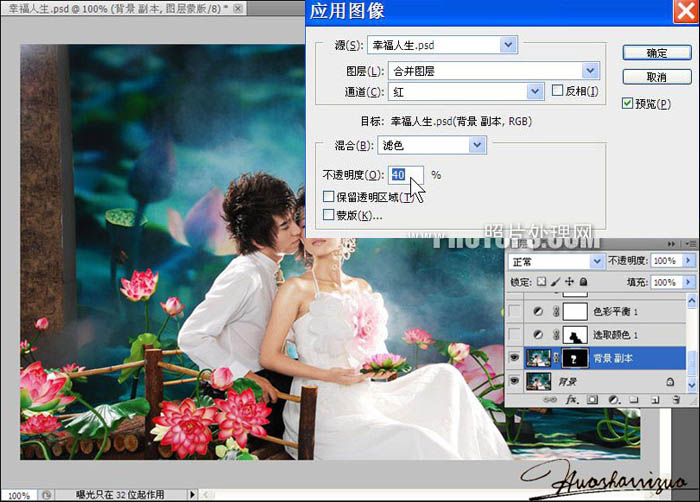Uncheck the 预览 preview checkbox

pos(627,104)
